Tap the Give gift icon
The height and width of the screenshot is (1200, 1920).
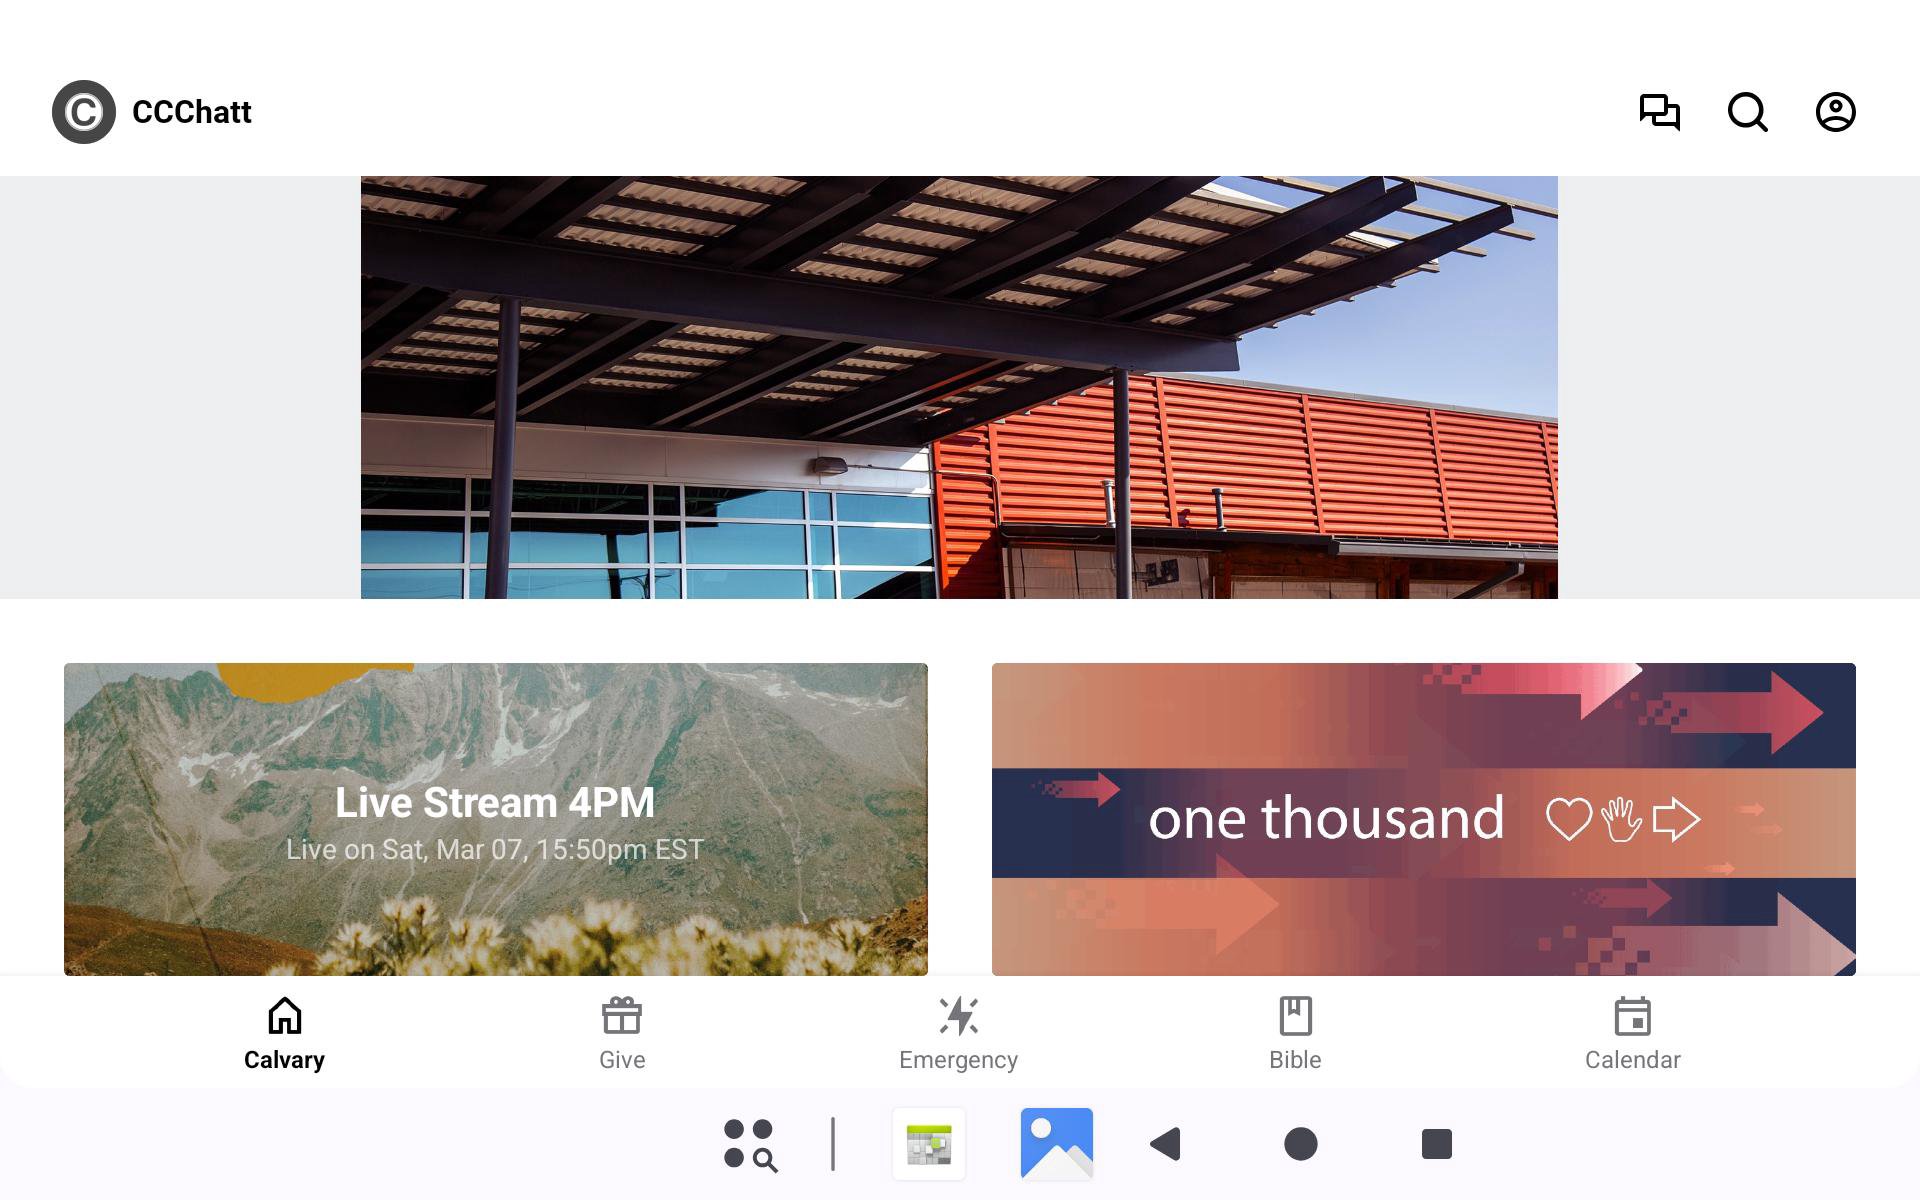click(622, 1016)
